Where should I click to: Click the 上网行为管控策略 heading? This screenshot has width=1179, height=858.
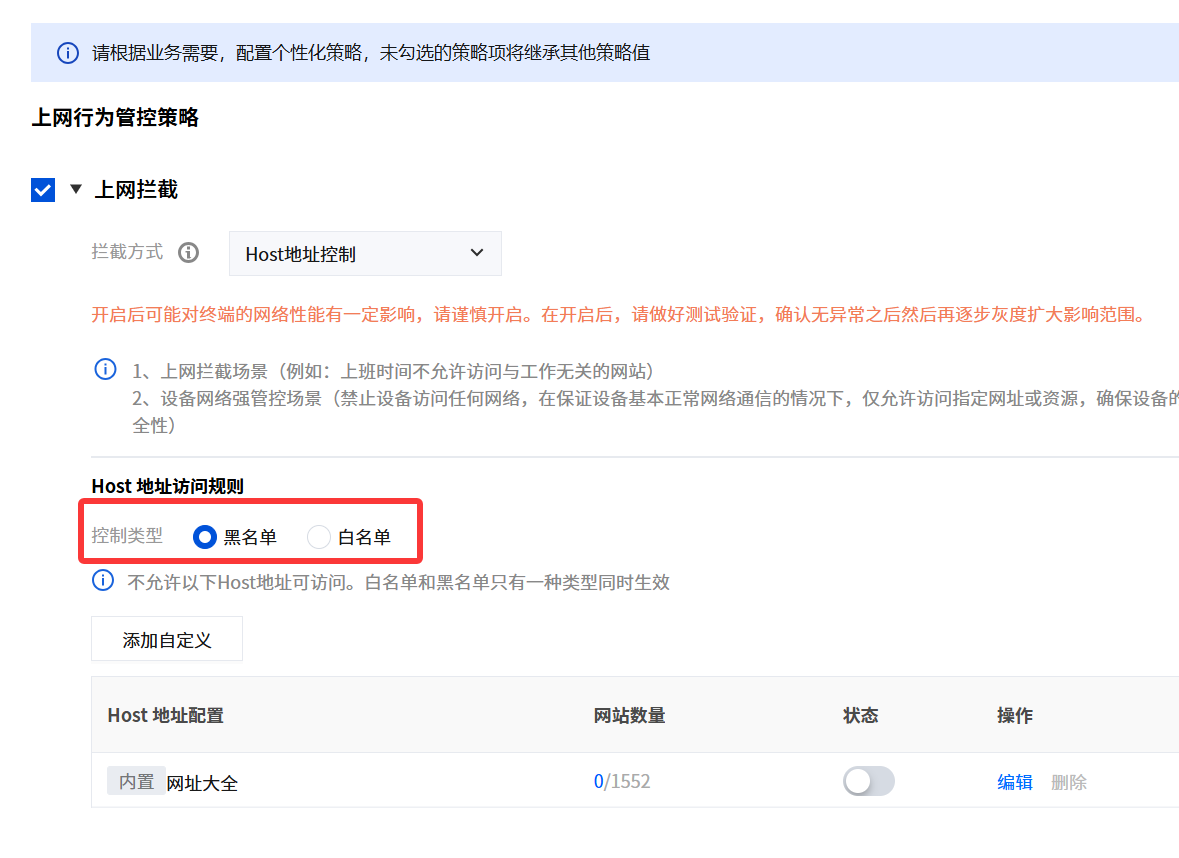115,117
